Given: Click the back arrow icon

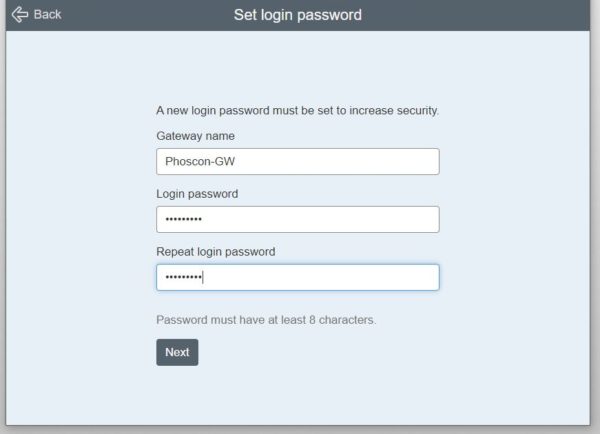Looking at the screenshot, I should 20,15.
